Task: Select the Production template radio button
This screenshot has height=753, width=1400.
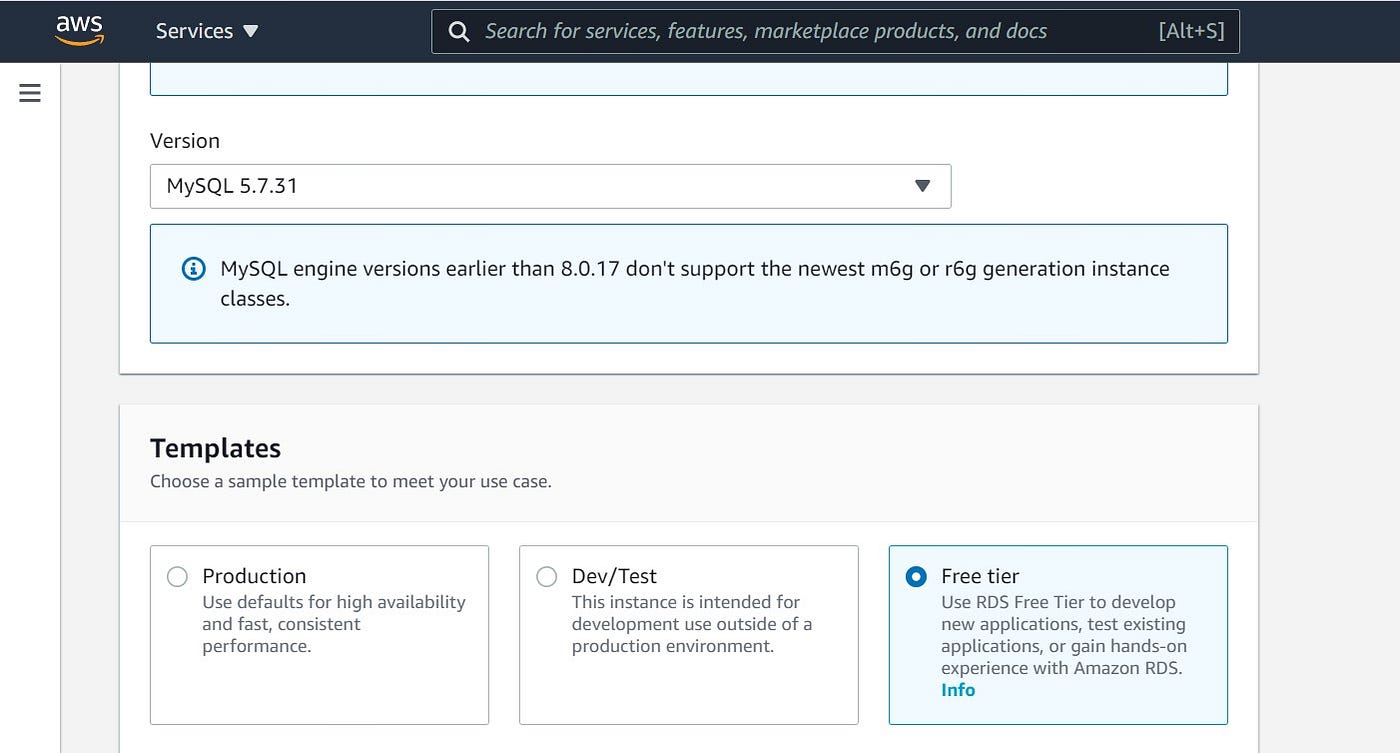Action: [x=177, y=576]
